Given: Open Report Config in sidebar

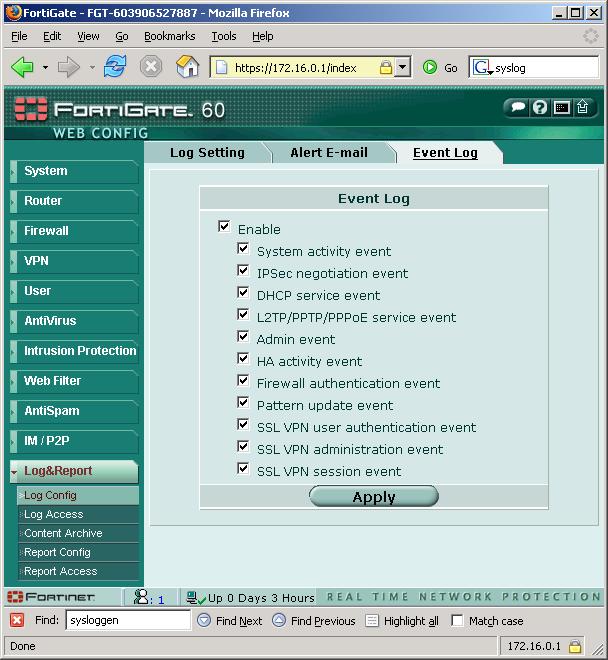Looking at the screenshot, I should tap(78, 552).
